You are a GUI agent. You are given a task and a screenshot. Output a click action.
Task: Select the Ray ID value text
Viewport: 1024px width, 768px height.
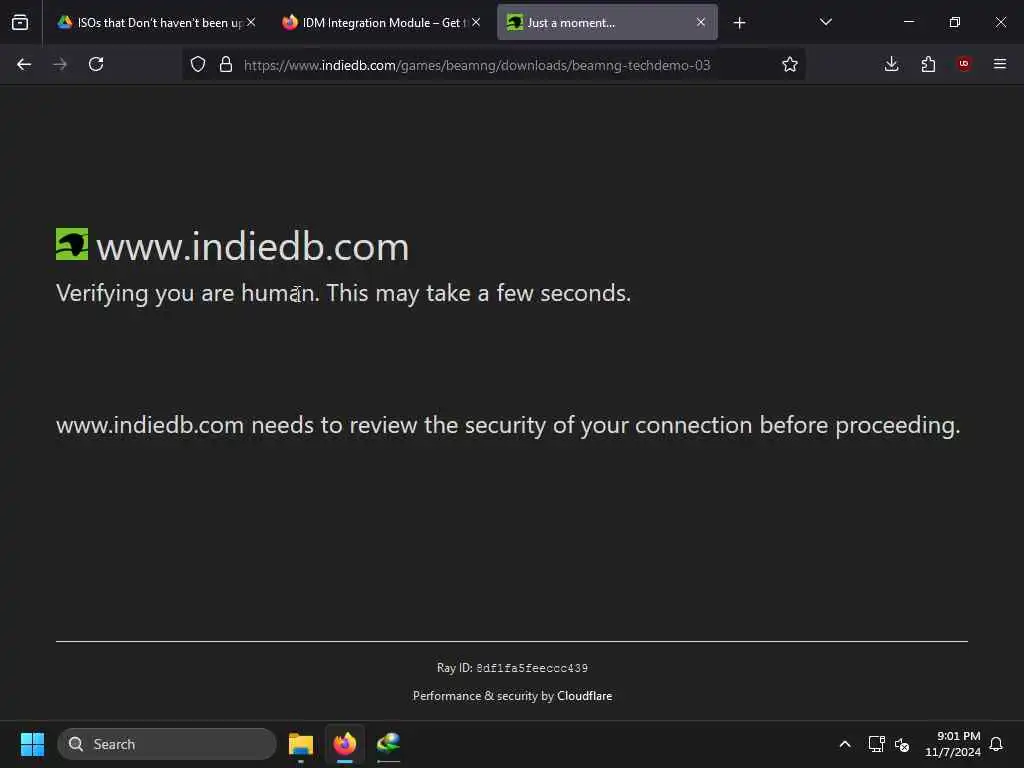click(532, 668)
